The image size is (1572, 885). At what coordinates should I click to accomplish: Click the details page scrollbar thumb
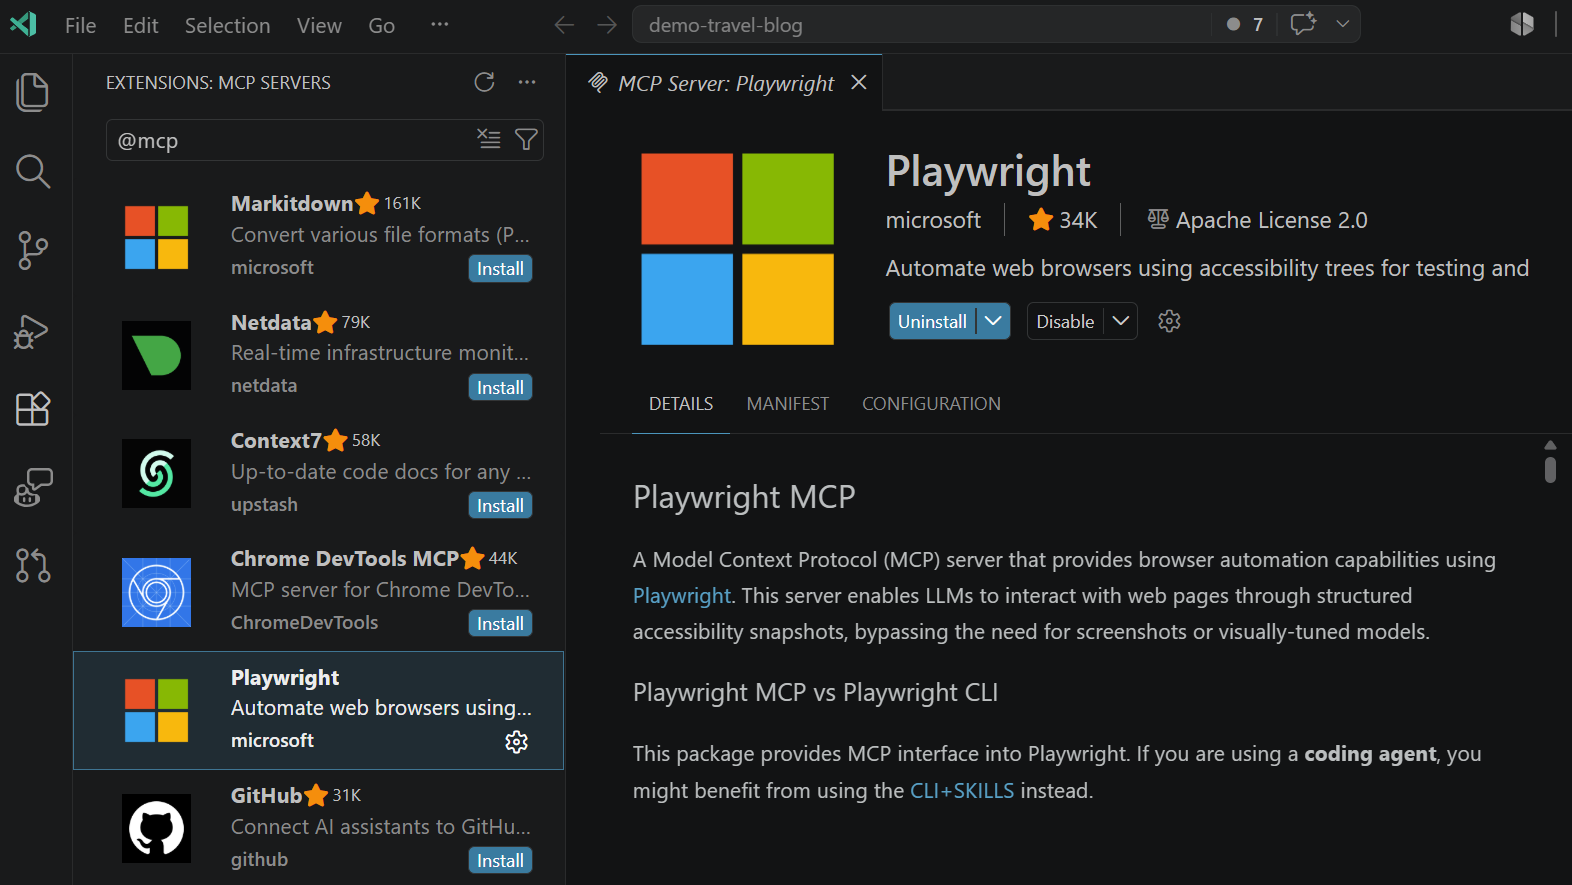(1550, 470)
